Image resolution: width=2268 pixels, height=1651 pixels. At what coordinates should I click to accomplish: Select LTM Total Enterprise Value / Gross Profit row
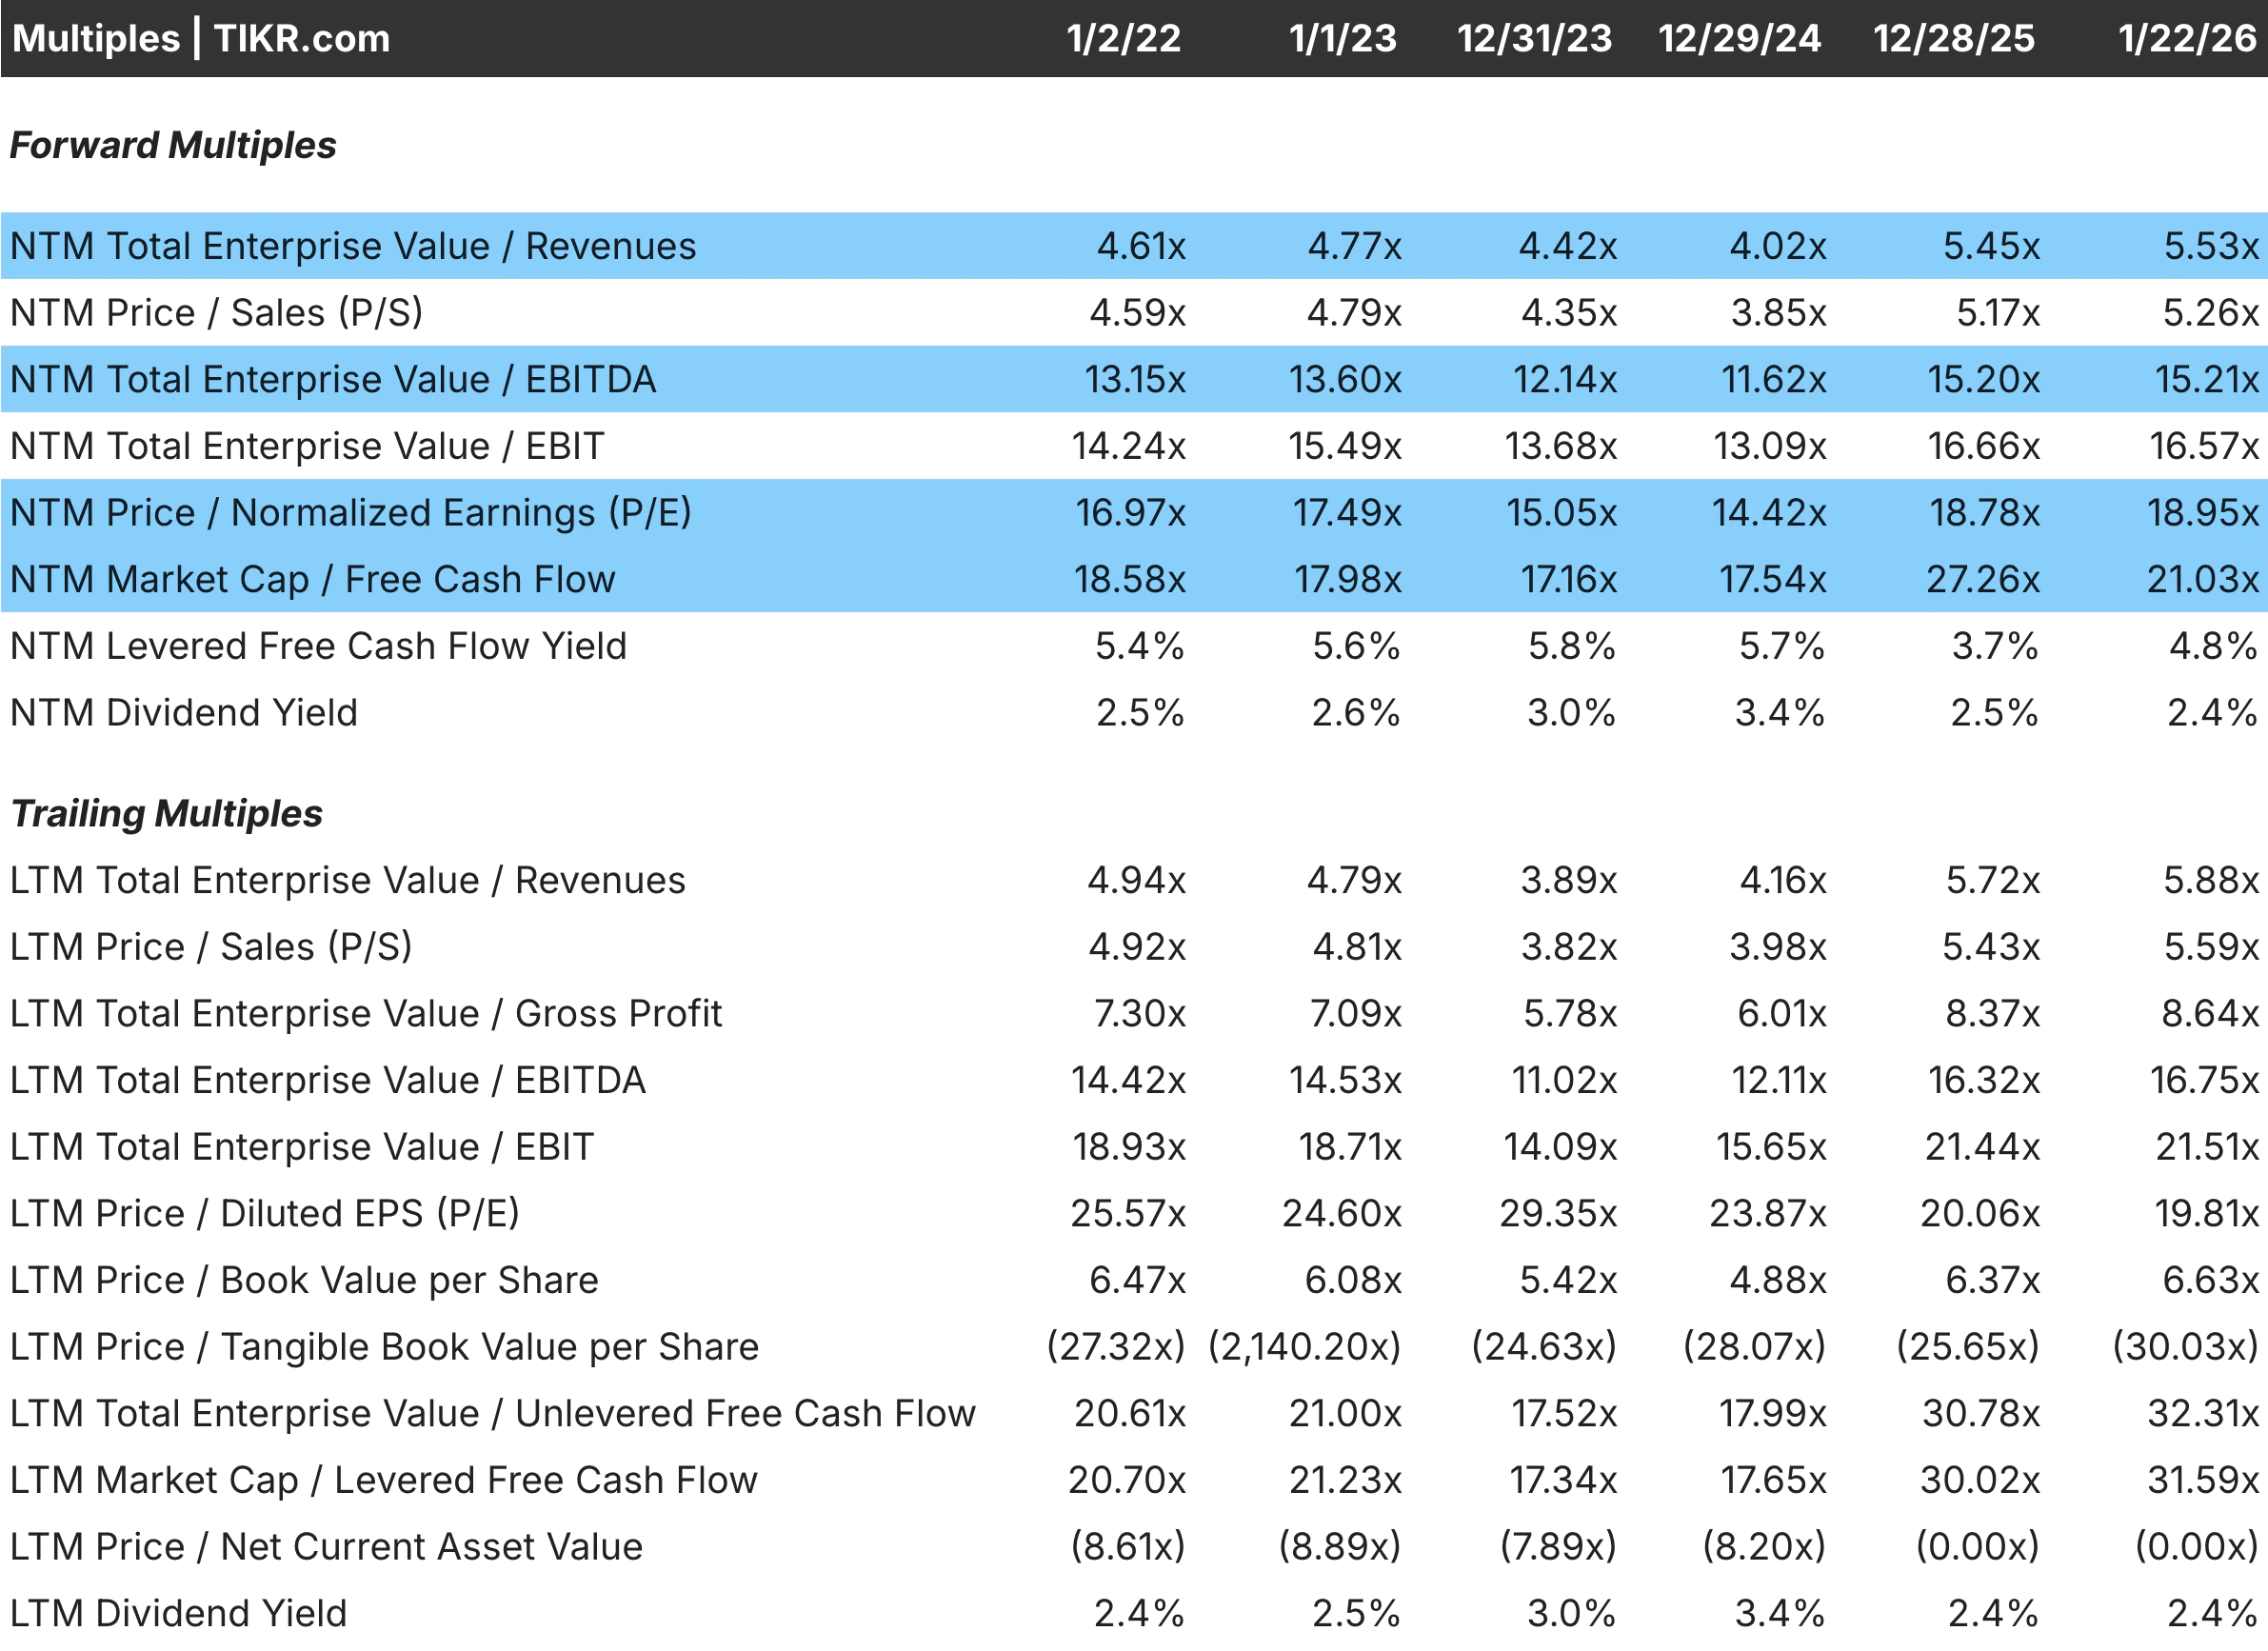[365, 1014]
